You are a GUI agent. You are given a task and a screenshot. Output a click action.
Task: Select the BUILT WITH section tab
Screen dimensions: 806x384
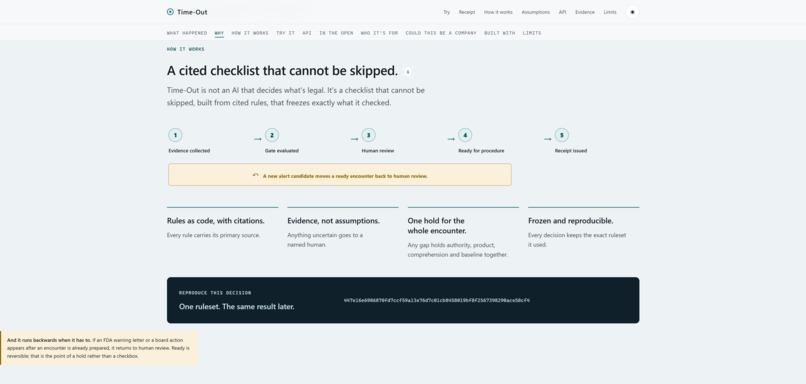click(x=500, y=33)
